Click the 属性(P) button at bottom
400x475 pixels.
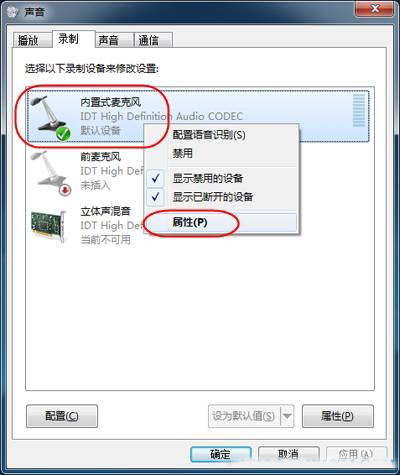click(338, 416)
